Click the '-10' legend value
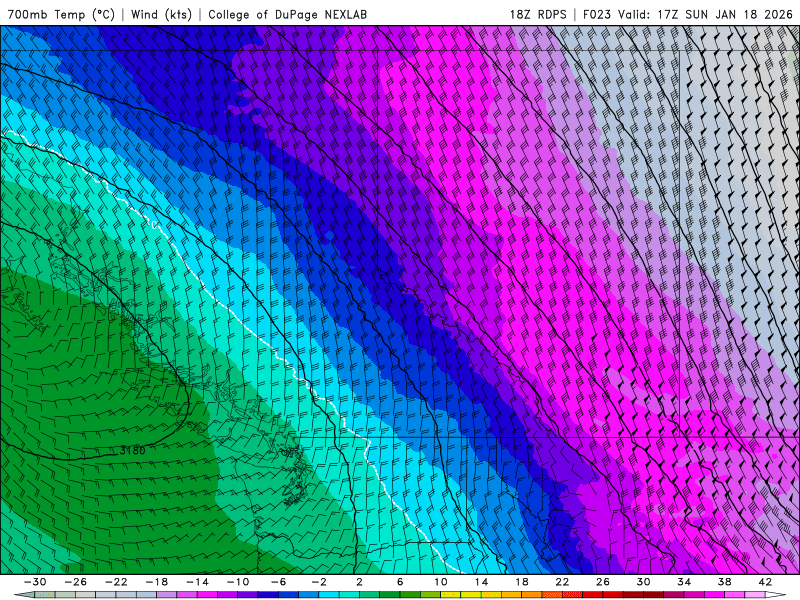This screenshot has width=800, height=600. pyautogui.click(x=238, y=582)
